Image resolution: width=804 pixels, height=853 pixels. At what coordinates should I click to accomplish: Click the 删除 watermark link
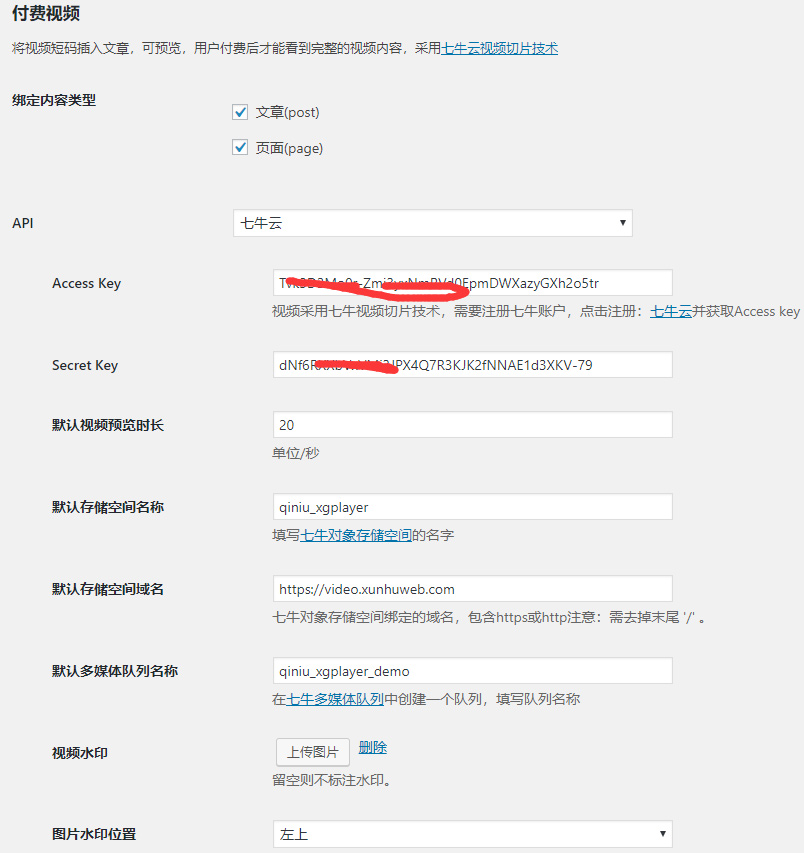[x=372, y=748]
